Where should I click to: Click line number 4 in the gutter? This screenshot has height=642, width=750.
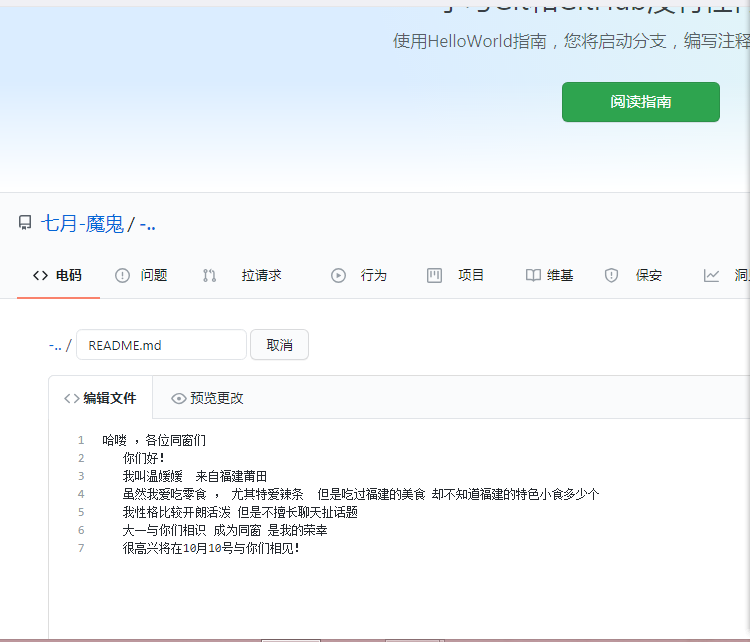[x=81, y=494]
